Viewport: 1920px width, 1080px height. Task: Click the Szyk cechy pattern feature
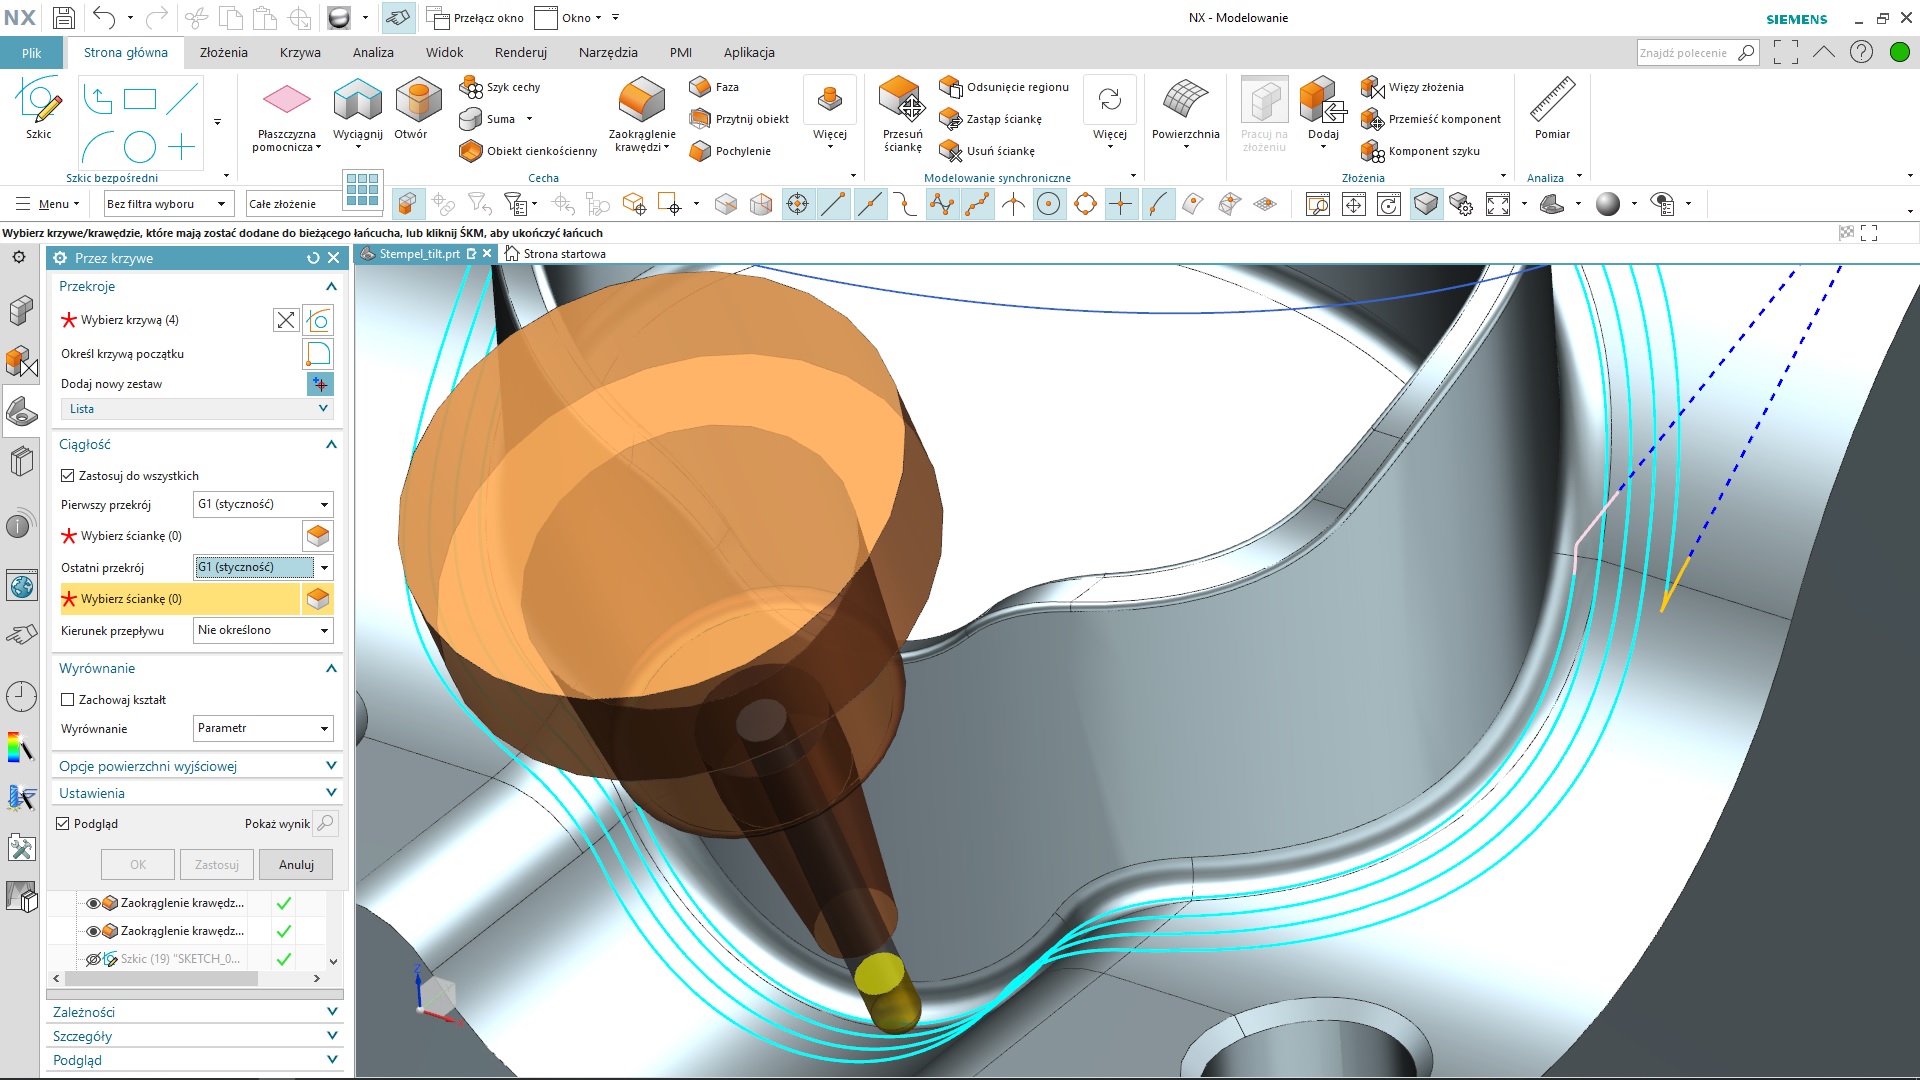tap(500, 87)
